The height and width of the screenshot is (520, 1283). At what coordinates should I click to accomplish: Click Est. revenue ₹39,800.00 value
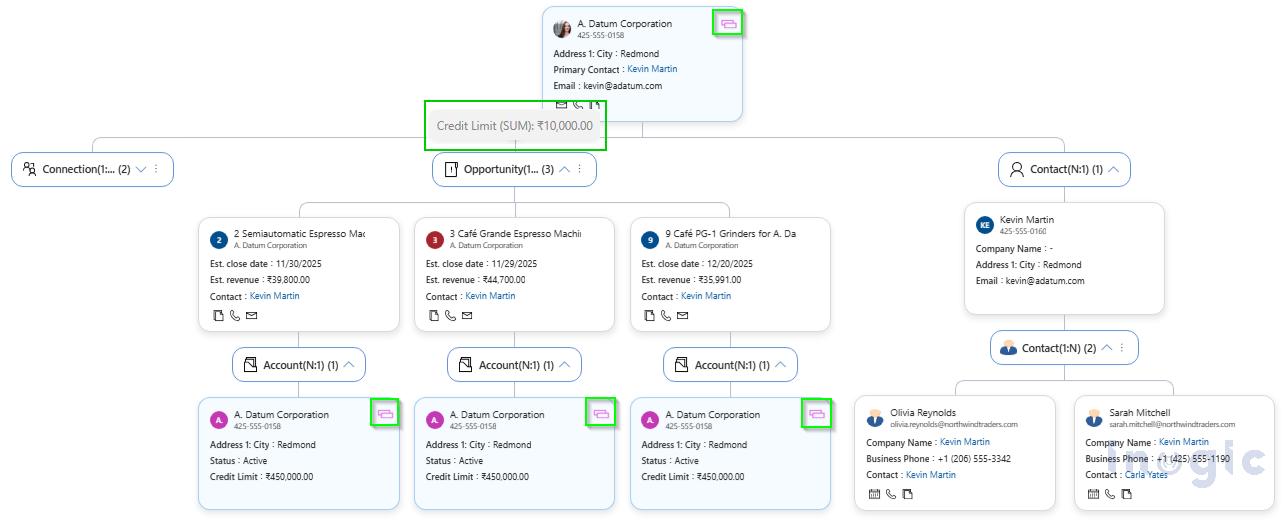pos(288,280)
